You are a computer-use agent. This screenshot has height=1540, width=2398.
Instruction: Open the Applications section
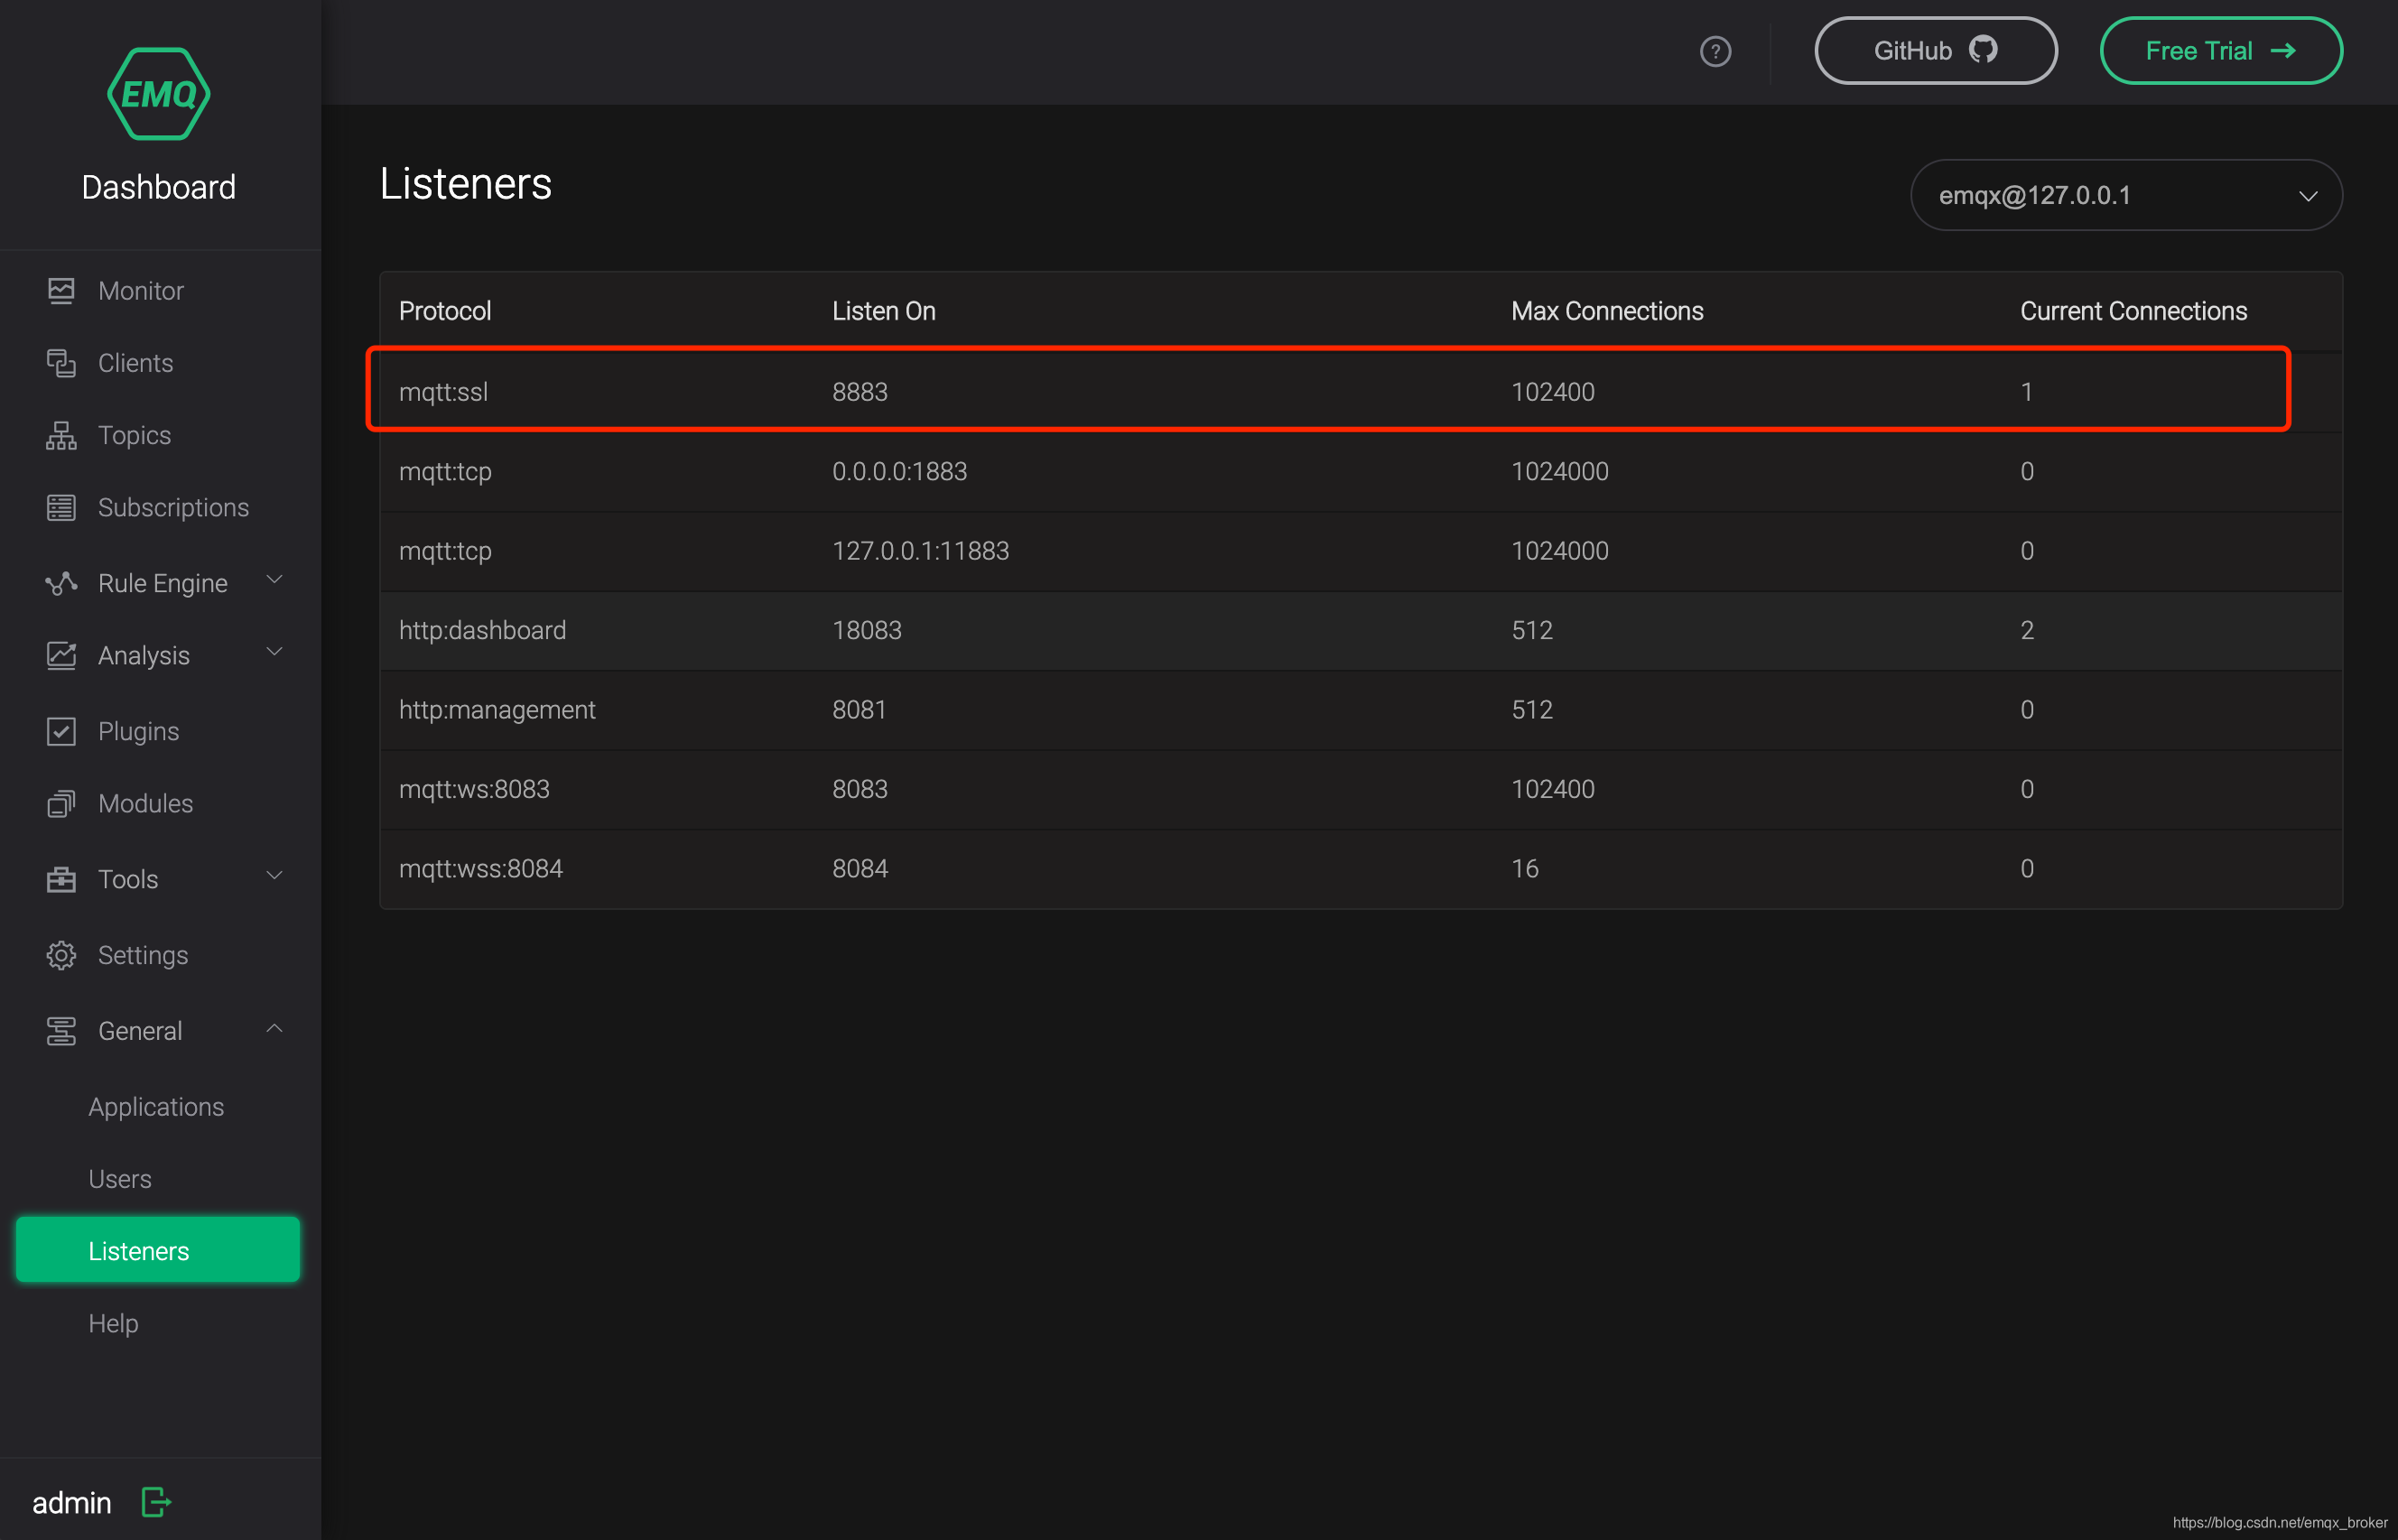[x=153, y=1107]
